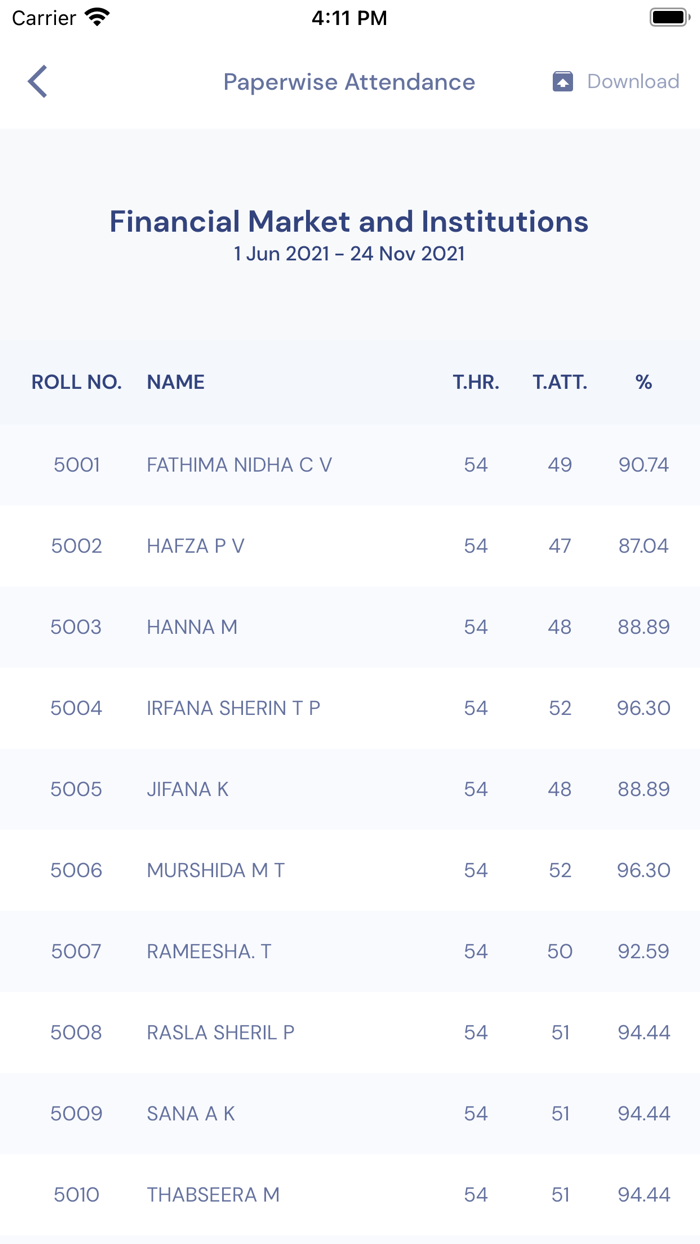This screenshot has height=1244, width=700.
Task: Select the HAFZA P V row
Action: (196, 546)
